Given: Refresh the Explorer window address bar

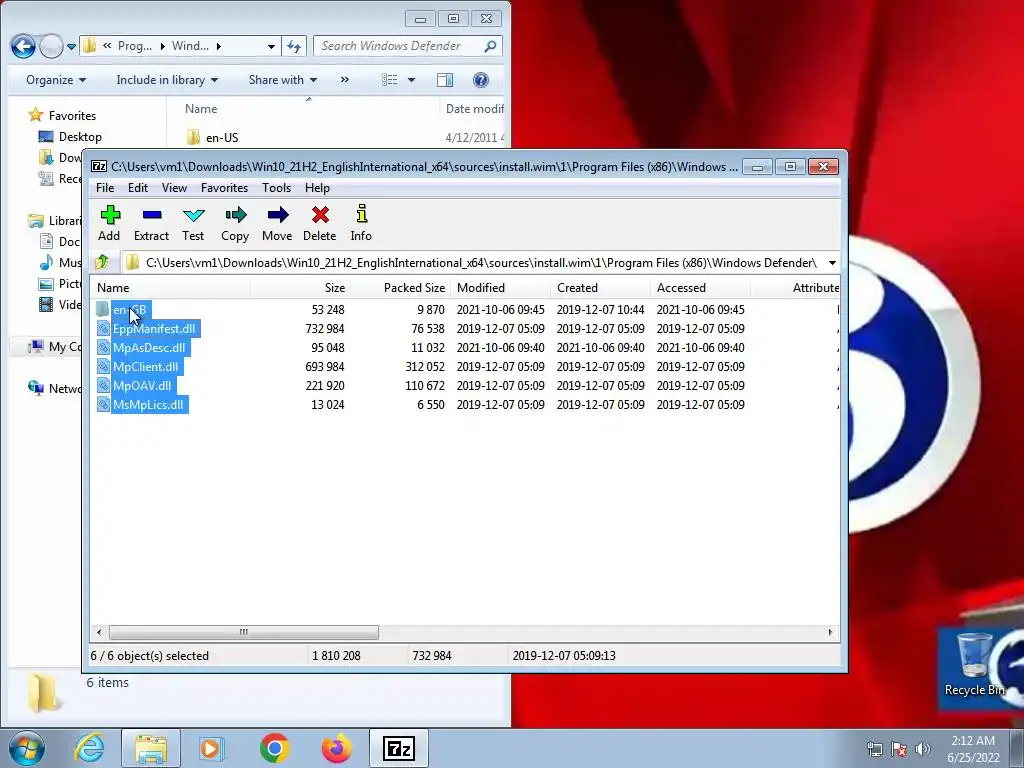Looking at the screenshot, I should point(294,46).
